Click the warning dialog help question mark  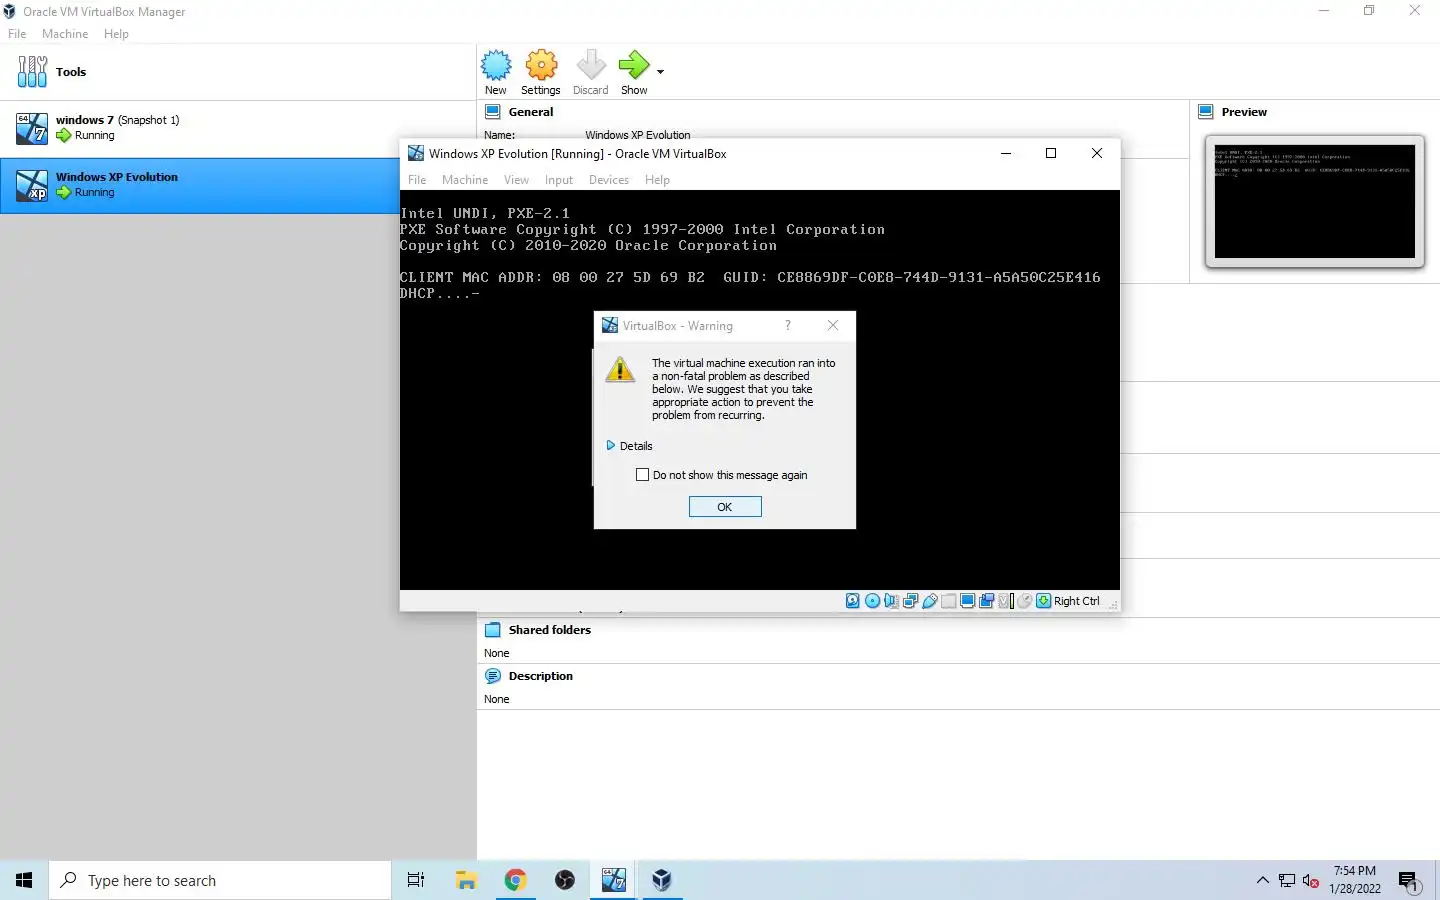coord(788,326)
